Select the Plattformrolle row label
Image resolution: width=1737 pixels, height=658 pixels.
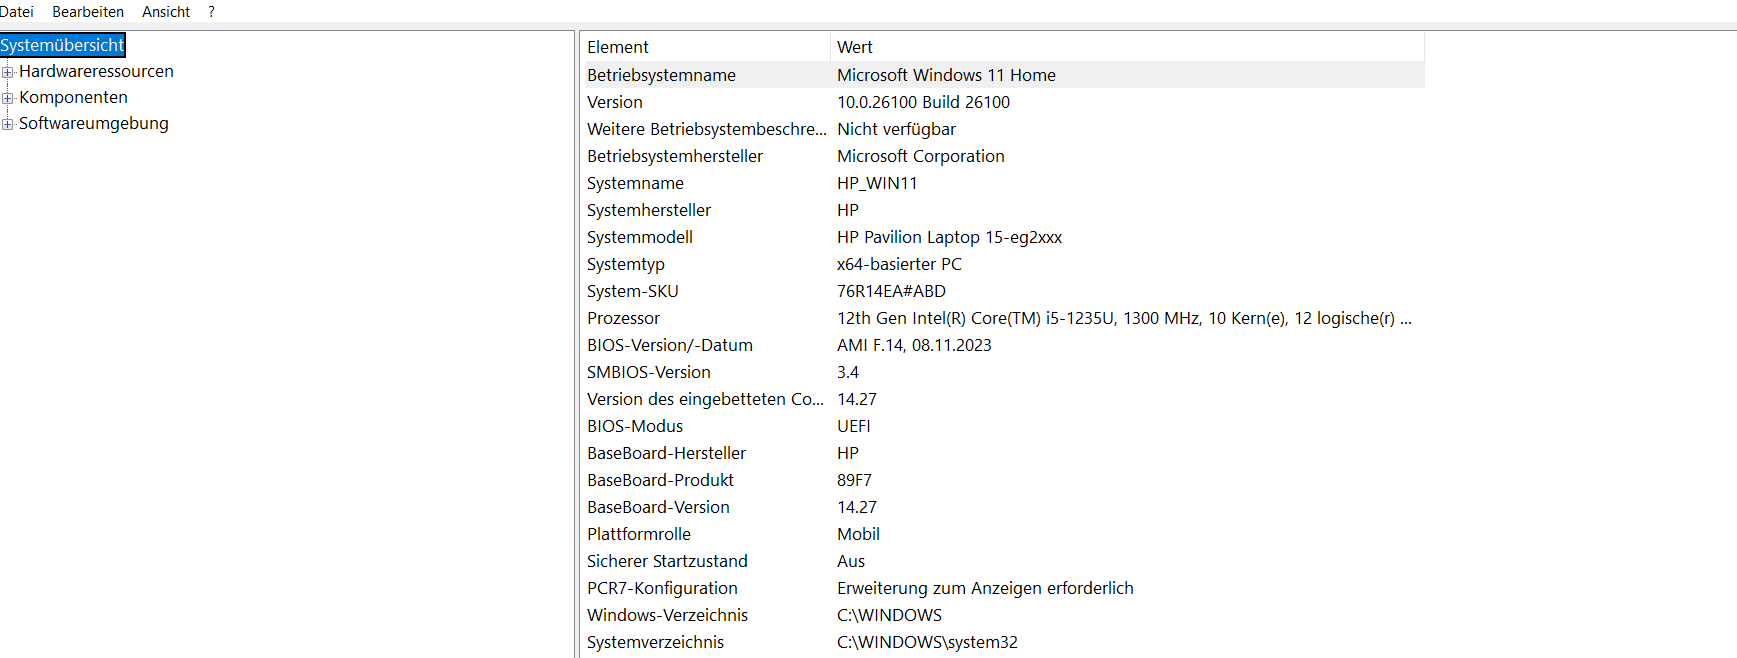(x=639, y=534)
